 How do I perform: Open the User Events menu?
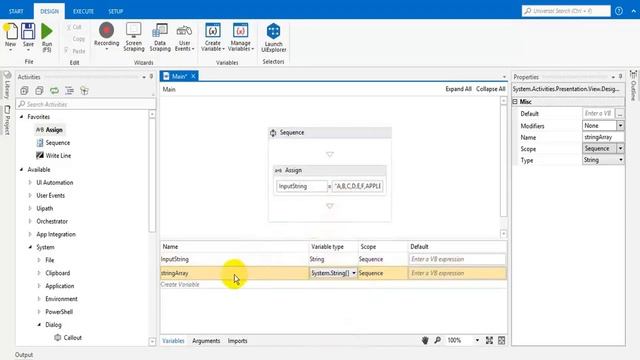(x=184, y=37)
